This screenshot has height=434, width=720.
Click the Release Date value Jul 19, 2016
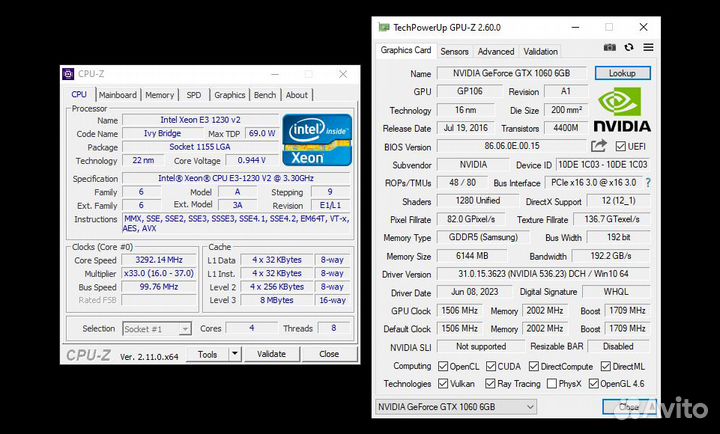(x=466, y=128)
